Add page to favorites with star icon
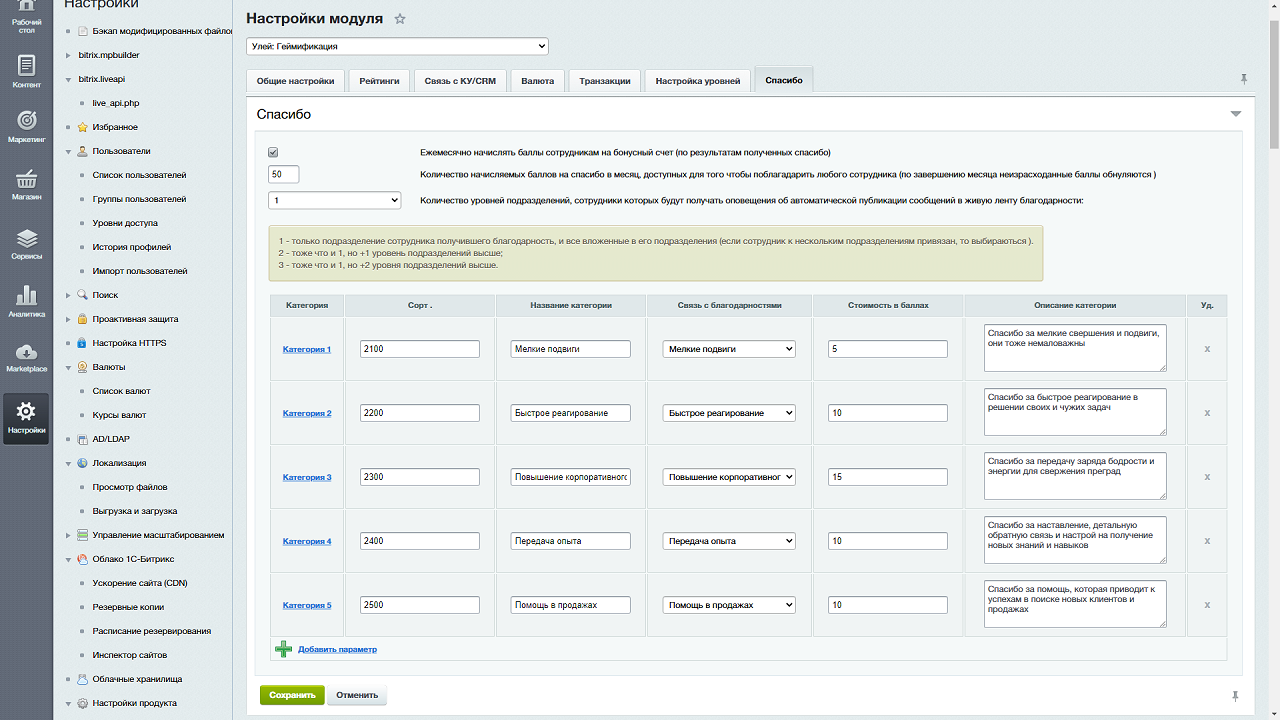1280x720 pixels. tap(401, 19)
